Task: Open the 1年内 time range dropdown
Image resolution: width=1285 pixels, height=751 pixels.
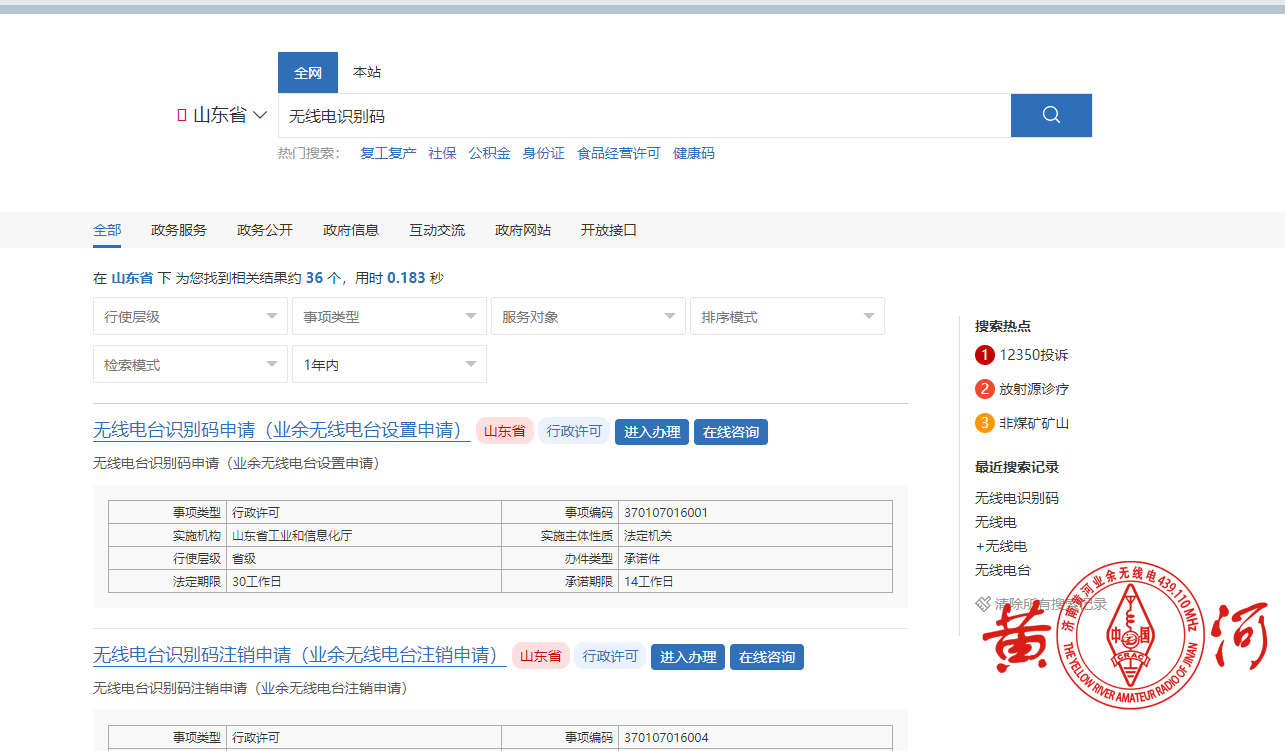Action: pos(389,365)
